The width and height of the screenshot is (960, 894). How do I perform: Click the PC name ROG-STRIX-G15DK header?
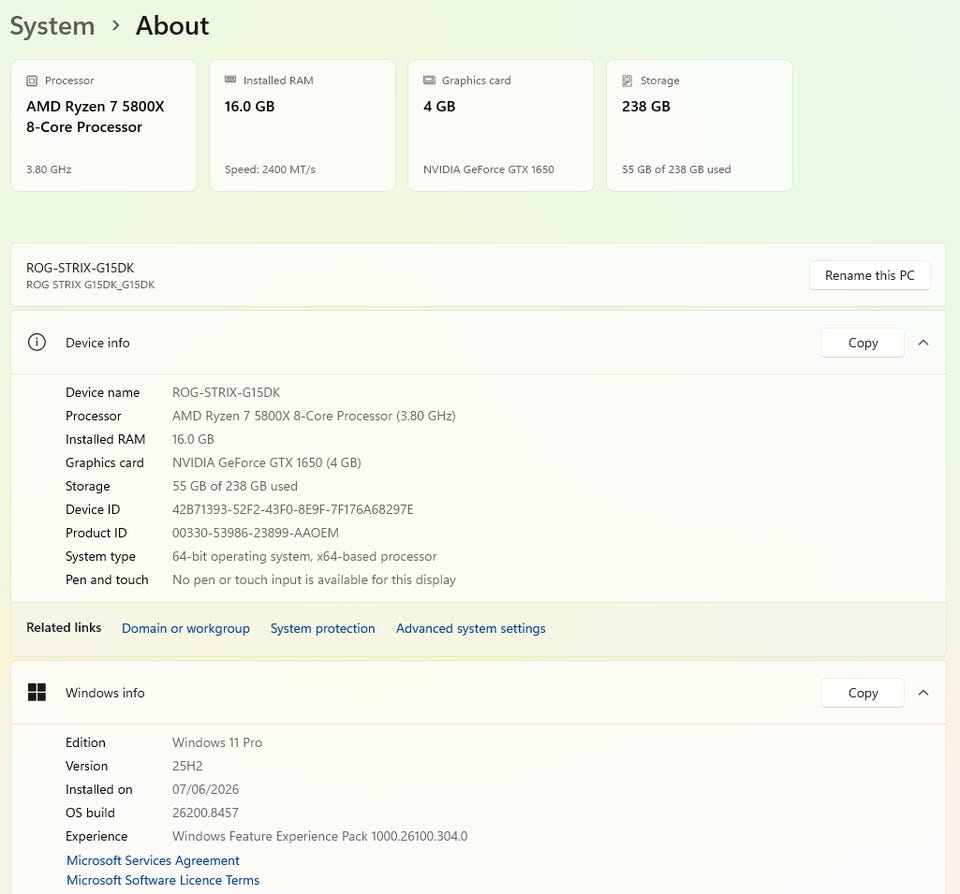point(80,268)
